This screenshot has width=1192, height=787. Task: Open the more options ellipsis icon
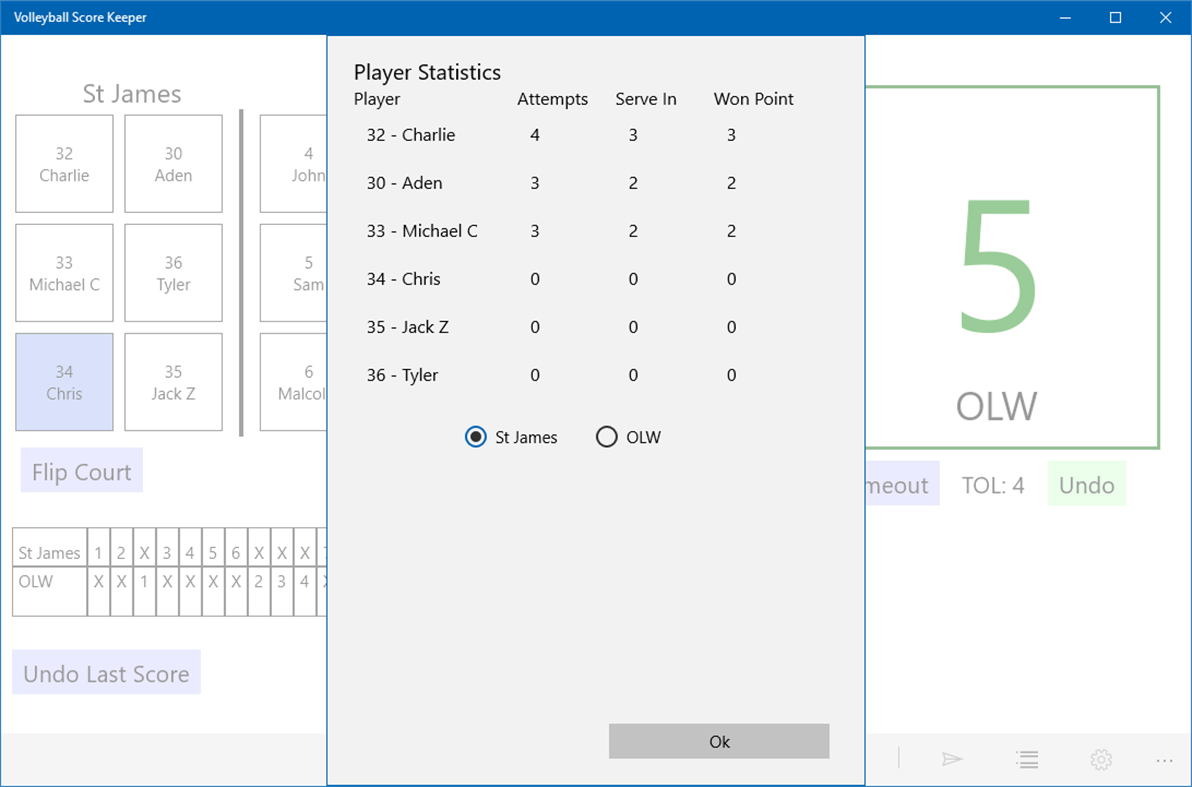click(1163, 759)
